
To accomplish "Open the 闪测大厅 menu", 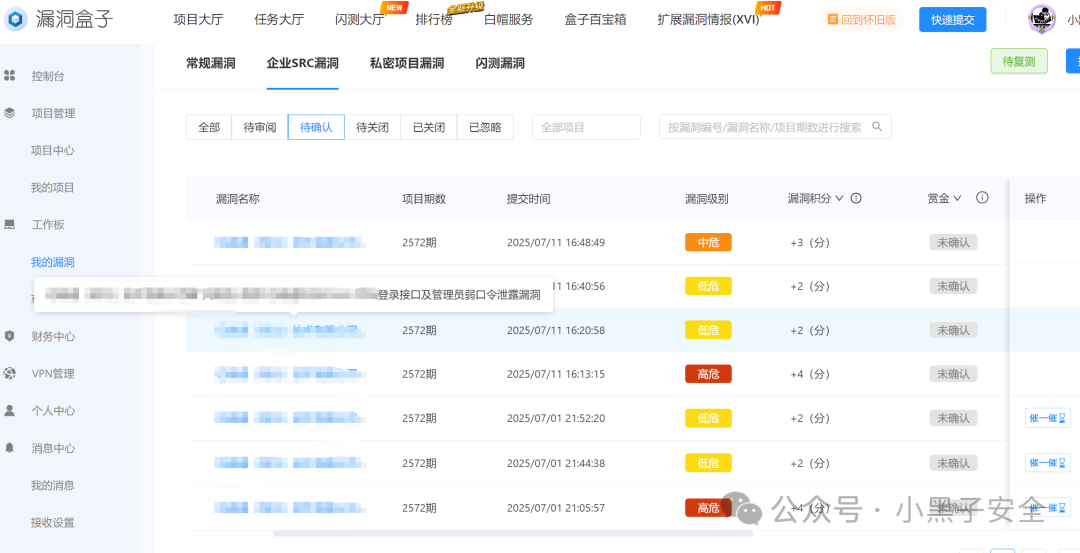I will [359, 19].
